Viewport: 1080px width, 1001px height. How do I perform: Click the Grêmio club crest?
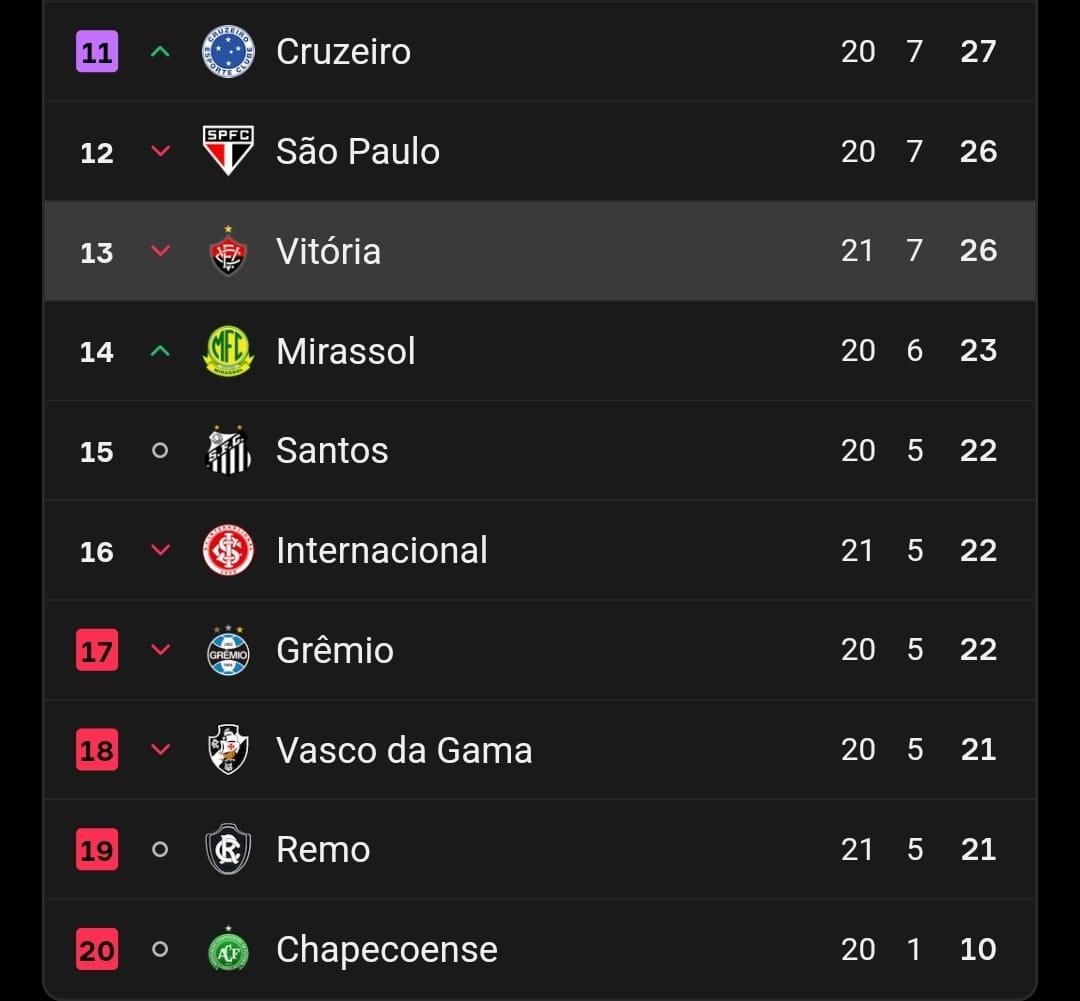point(228,650)
